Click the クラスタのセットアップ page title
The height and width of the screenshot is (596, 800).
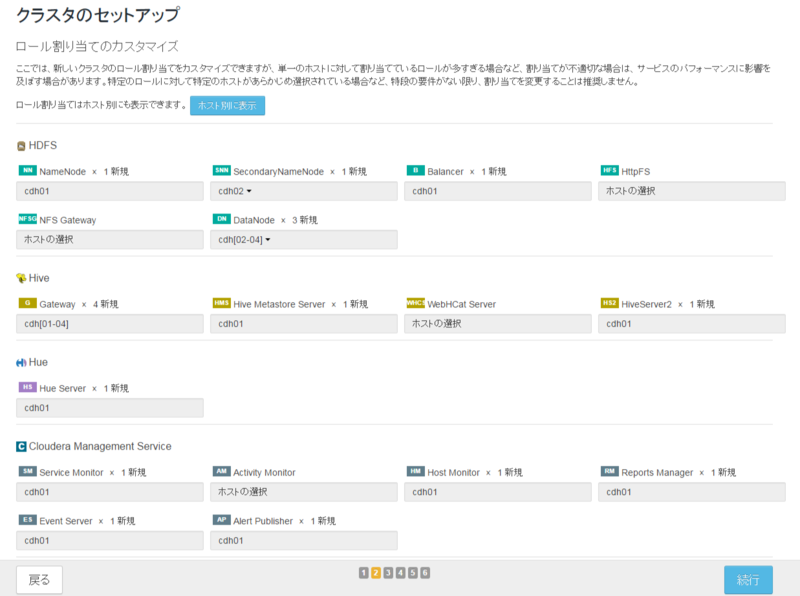pyautogui.click(x=98, y=15)
